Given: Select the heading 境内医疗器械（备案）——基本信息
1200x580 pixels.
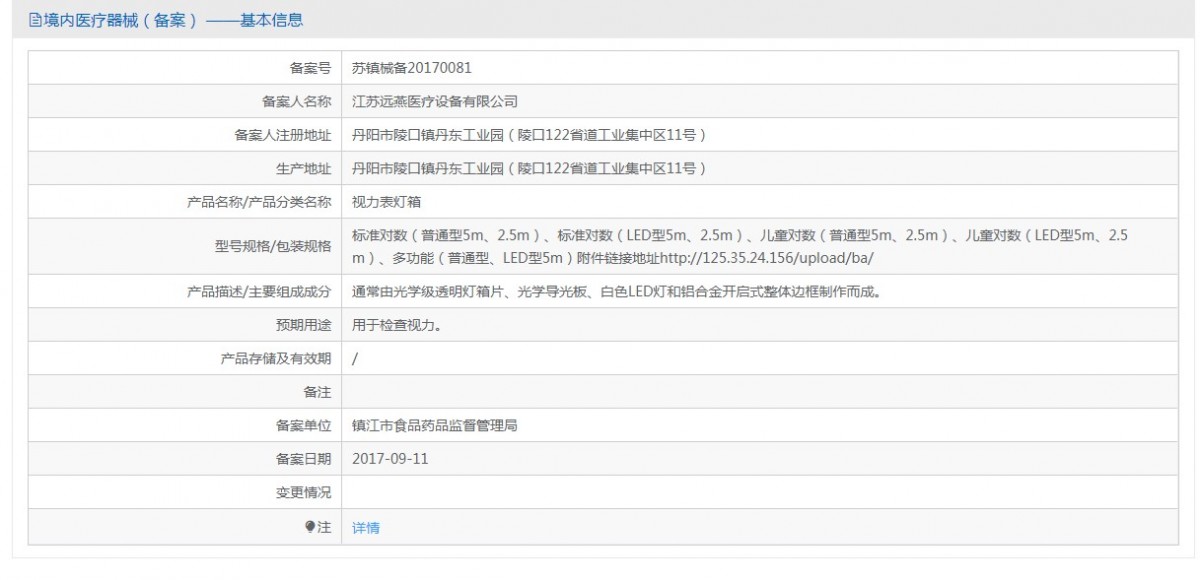Looking at the screenshot, I should (x=174, y=19).
